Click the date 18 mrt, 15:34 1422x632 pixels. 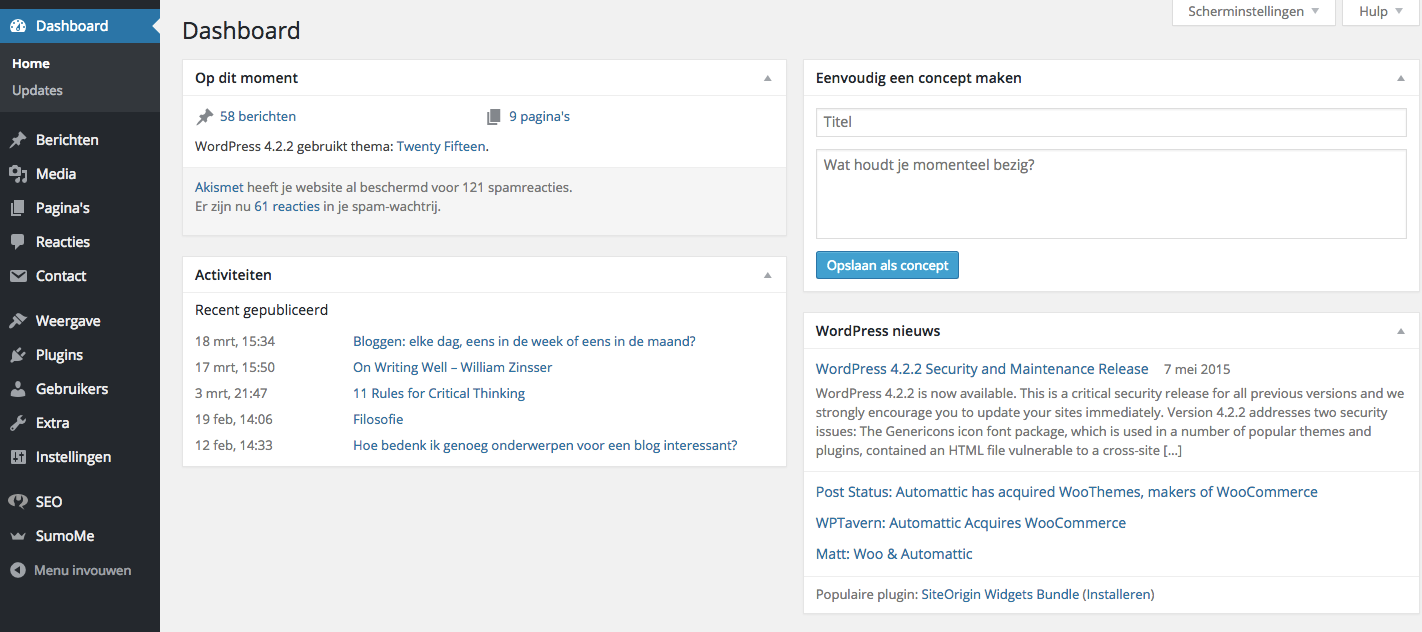click(x=235, y=341)
